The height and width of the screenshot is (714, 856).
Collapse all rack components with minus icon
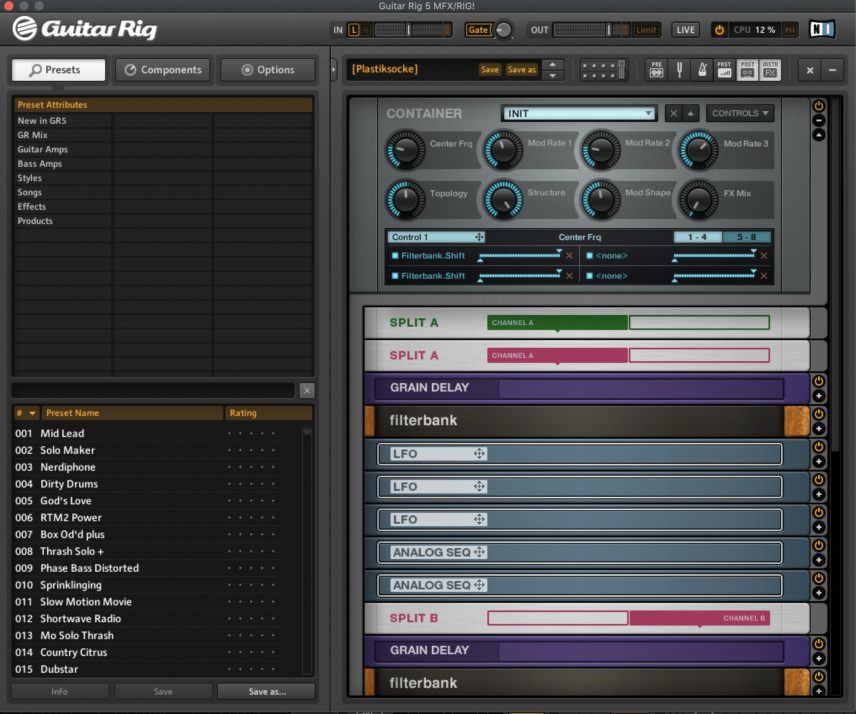pyautogui.click(x=832, y=70)
